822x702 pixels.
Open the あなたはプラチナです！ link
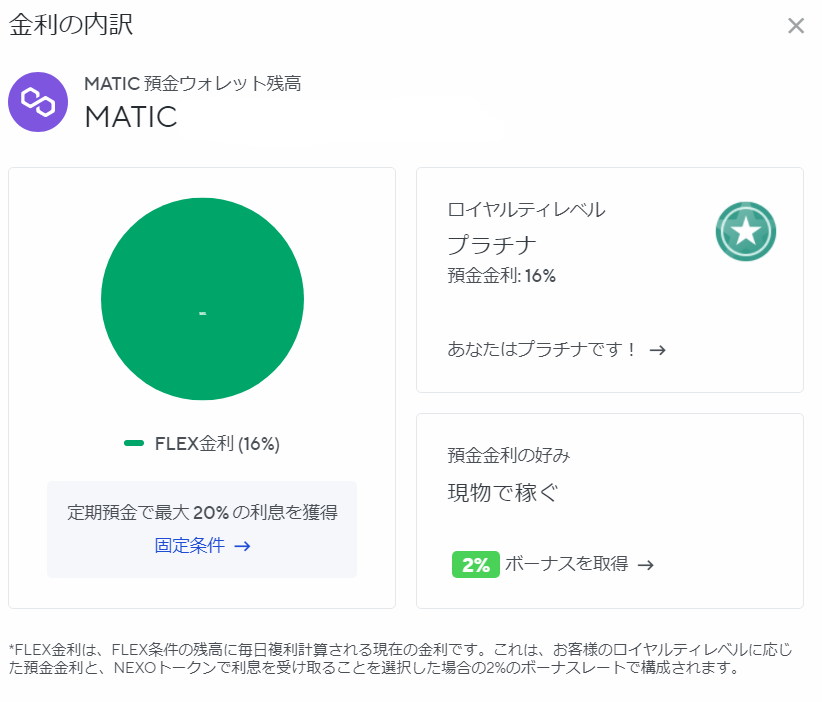tap(542, 350)
